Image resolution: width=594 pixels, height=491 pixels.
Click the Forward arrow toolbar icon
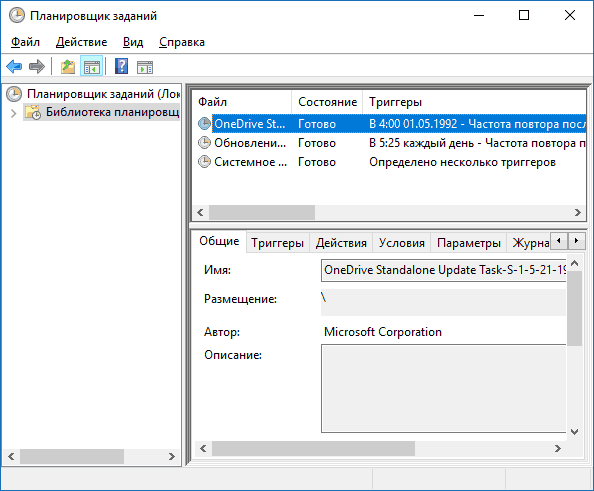pyautogui.click(x=37, y=67)
